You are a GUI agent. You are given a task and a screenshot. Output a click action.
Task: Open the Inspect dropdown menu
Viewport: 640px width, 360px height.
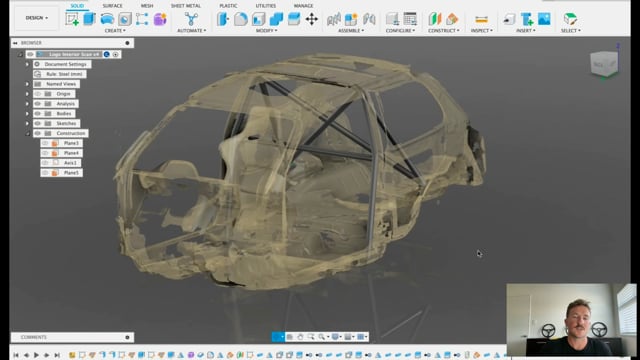point(482,31)
